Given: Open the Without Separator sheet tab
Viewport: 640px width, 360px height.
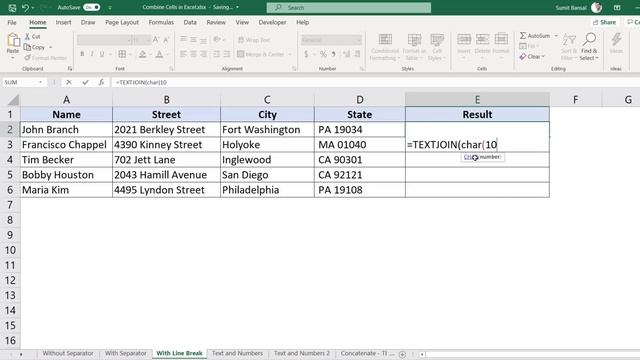Looking at the screenshot, I should click(x=68, y=353).
